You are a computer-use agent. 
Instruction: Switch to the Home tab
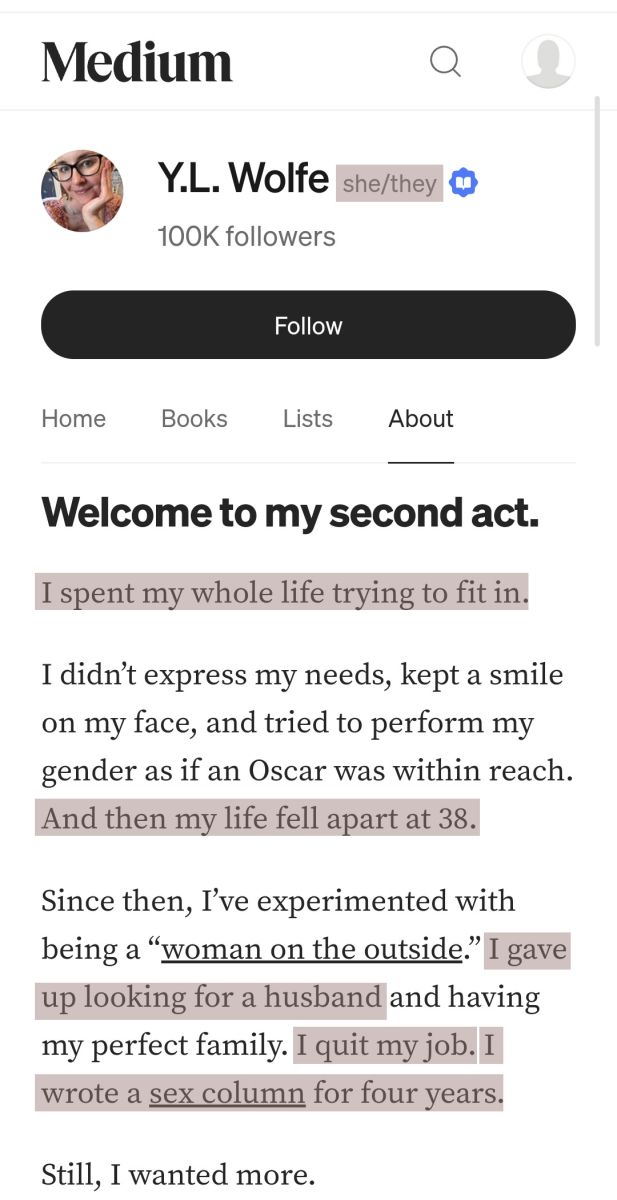[73, 419]
